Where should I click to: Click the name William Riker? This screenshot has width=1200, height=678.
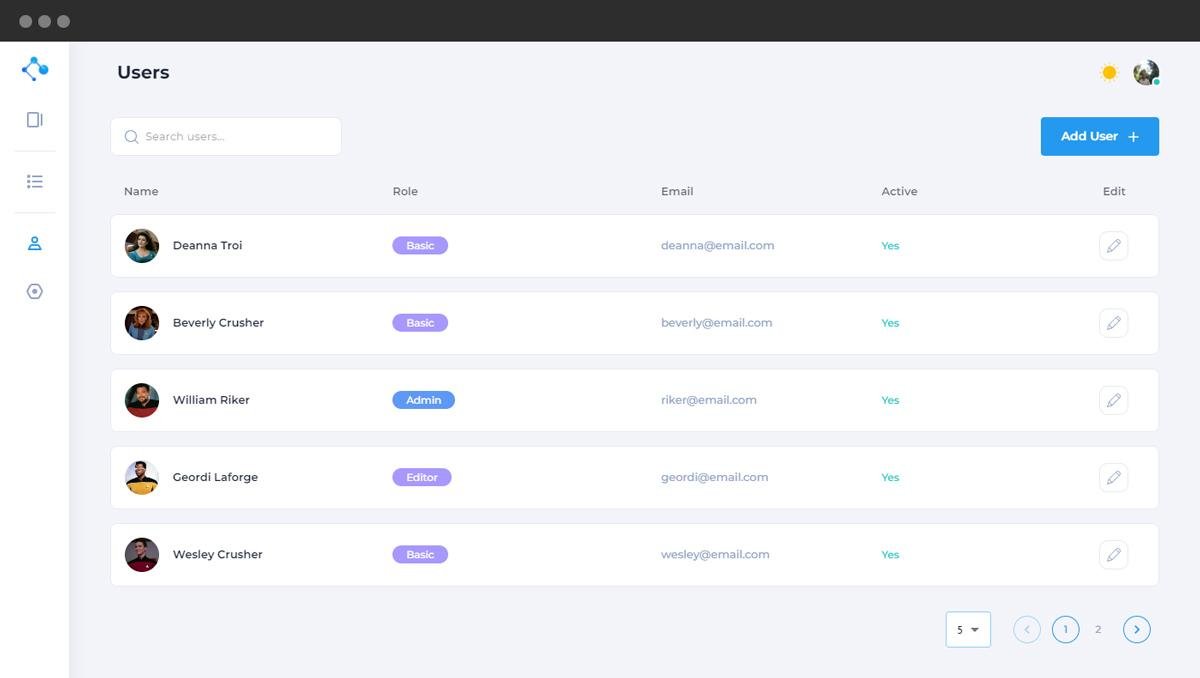coord(211,400)
